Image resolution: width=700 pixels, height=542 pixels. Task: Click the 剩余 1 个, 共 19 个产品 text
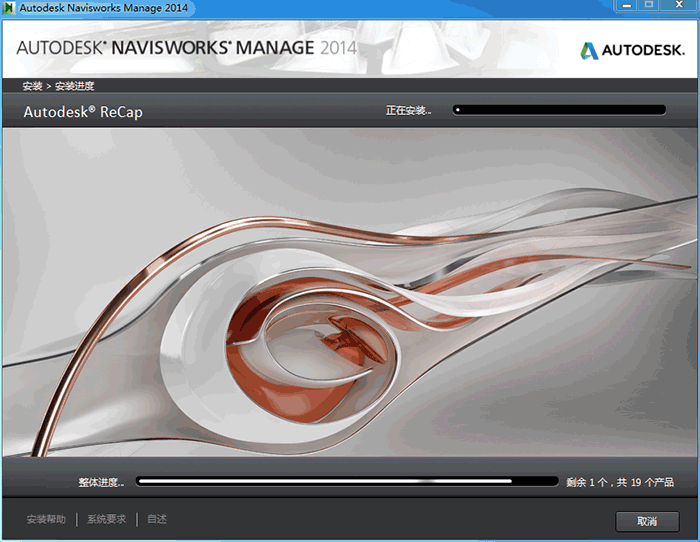pos(619,482)
